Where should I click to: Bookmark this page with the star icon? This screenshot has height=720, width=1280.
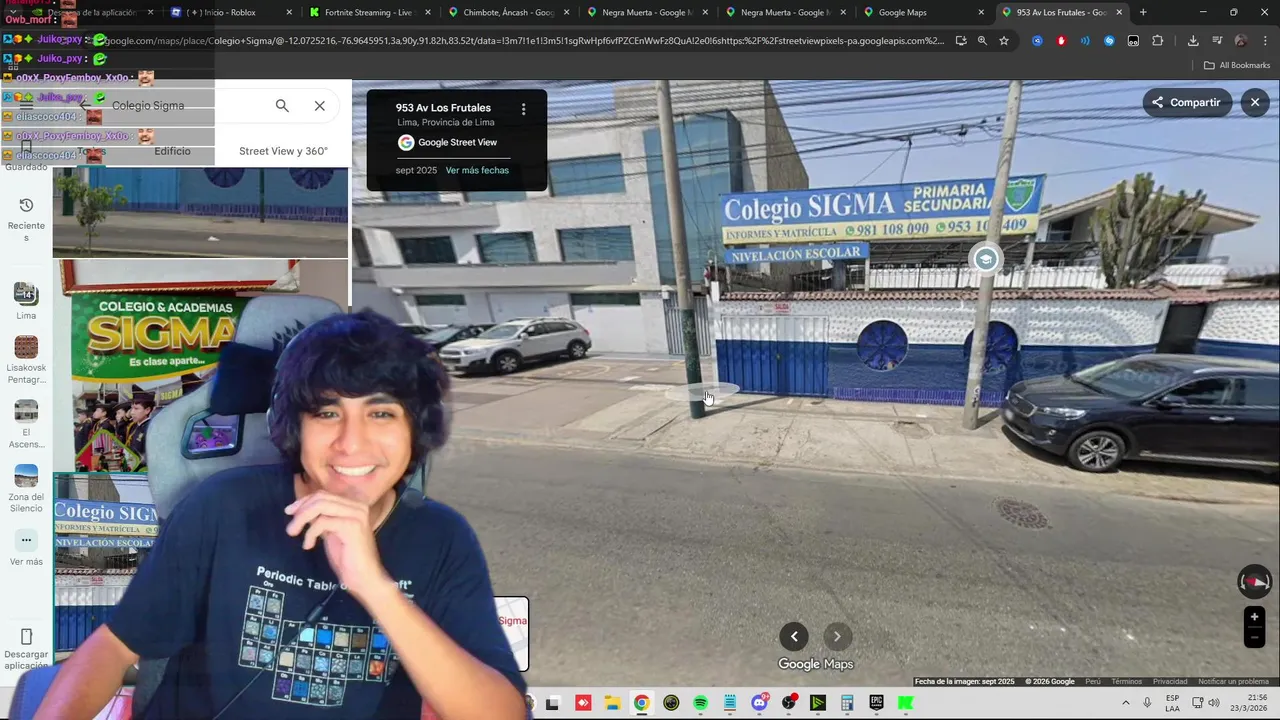(1004, 41)
